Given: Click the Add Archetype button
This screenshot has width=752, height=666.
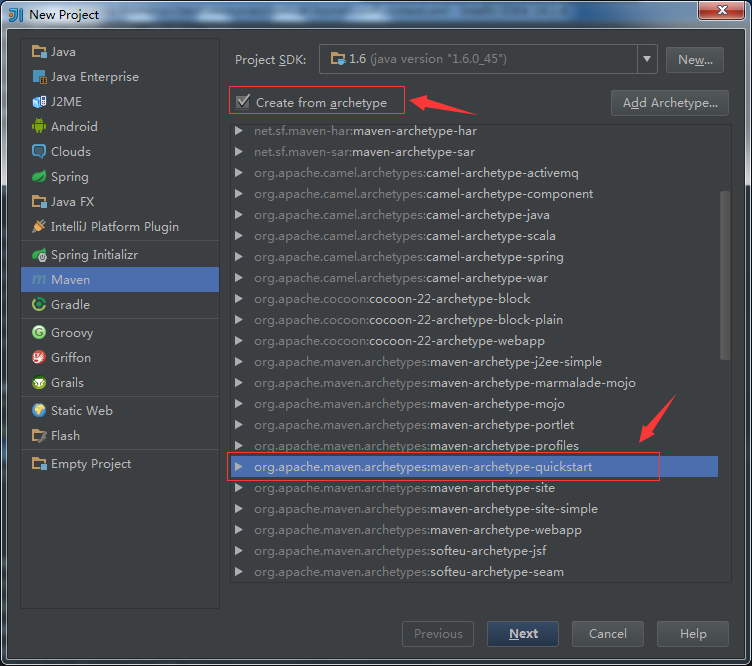Looking at the screenshot, I should [x=670, y=103].
